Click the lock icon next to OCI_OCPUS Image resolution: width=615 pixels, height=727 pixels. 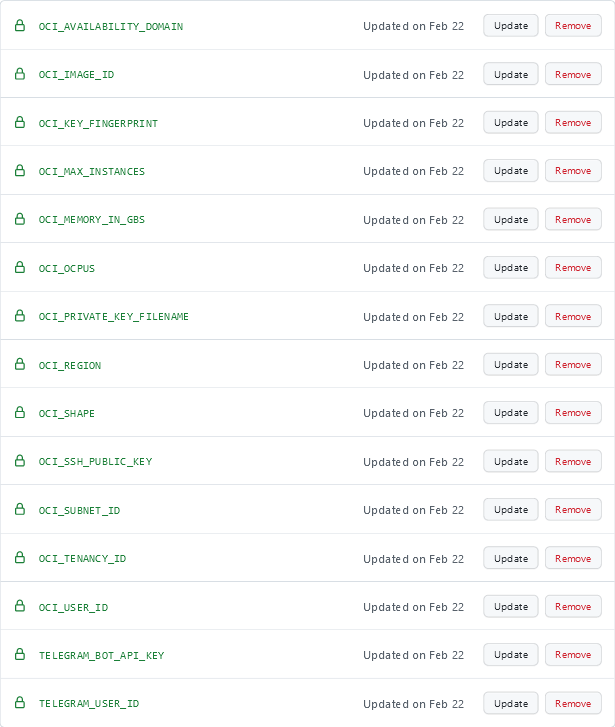click(x=20, y=268)
